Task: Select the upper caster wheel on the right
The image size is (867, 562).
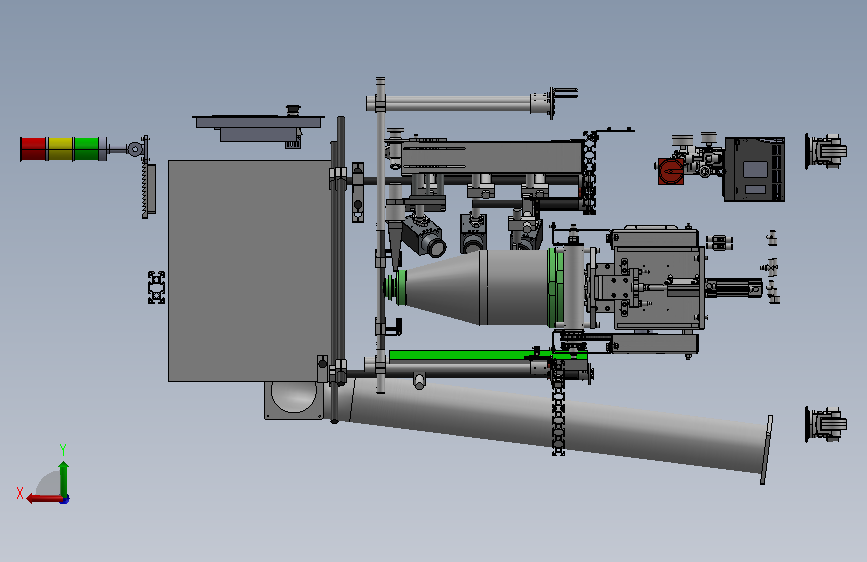Action: point(825,150)
